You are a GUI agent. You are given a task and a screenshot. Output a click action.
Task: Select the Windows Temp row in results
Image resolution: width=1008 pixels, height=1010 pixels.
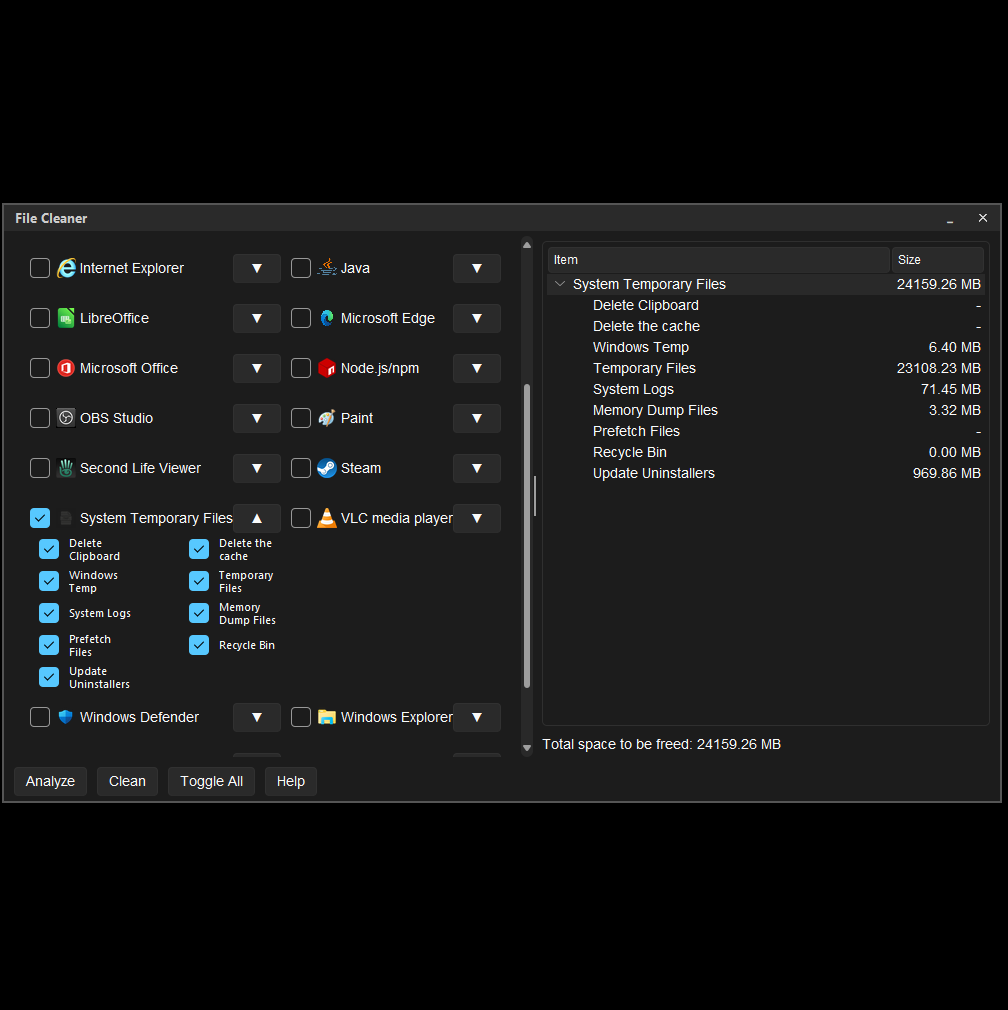pos(766,347)
